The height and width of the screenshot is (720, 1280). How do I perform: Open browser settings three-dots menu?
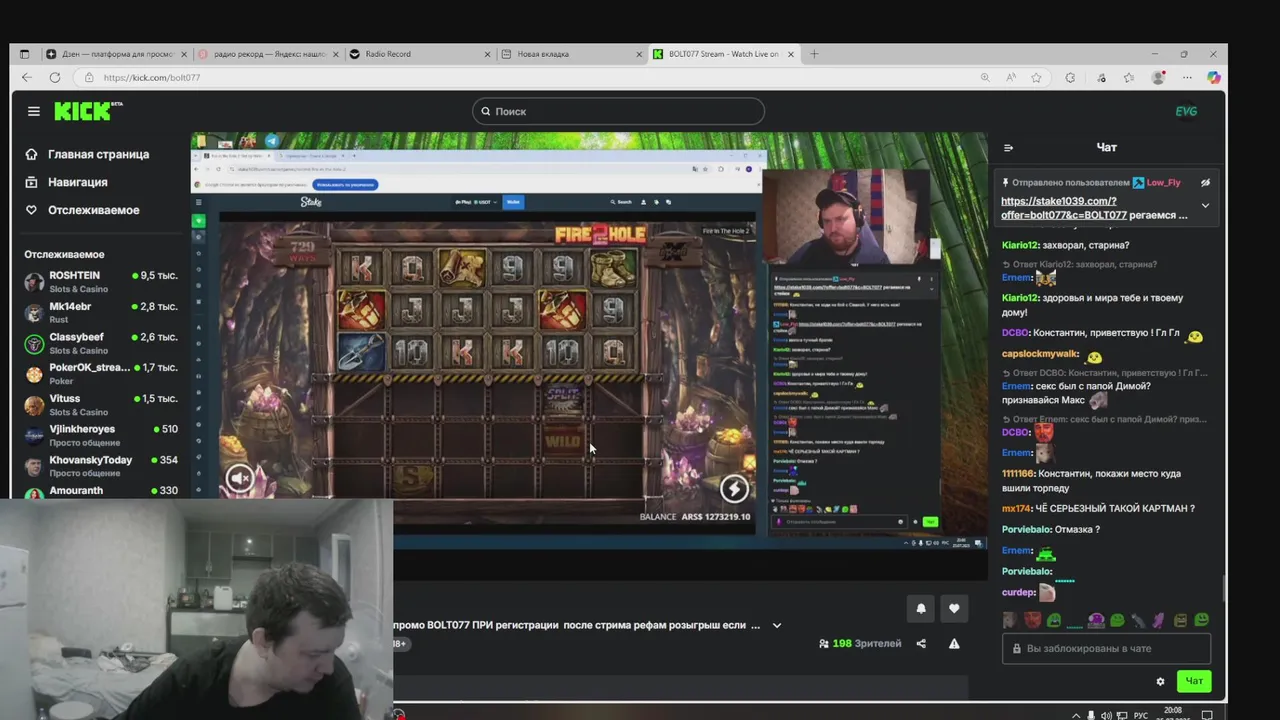click(1187, 77)
